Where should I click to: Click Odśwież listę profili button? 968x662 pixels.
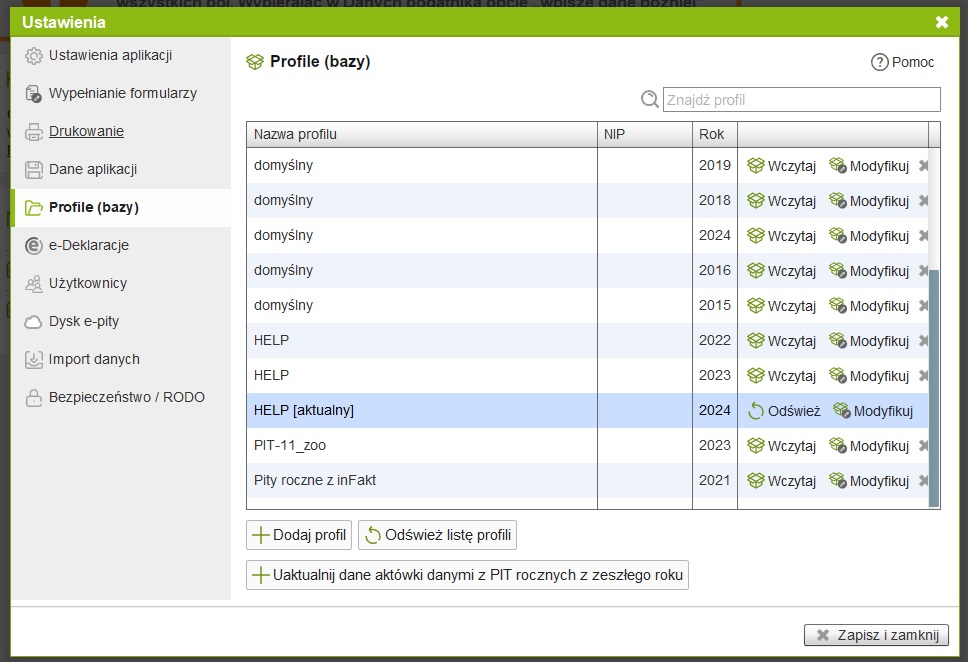tap(437, 535)
